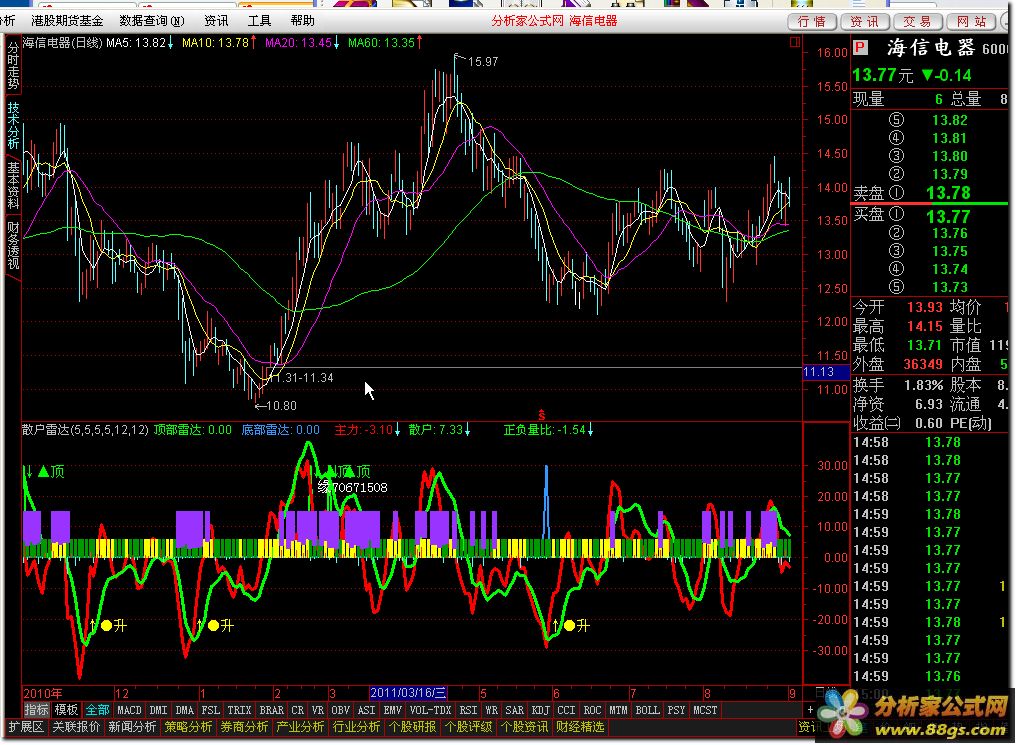Choose the VR indicator
Viewport: 1017px width, 745px height.
pos(318,710)
